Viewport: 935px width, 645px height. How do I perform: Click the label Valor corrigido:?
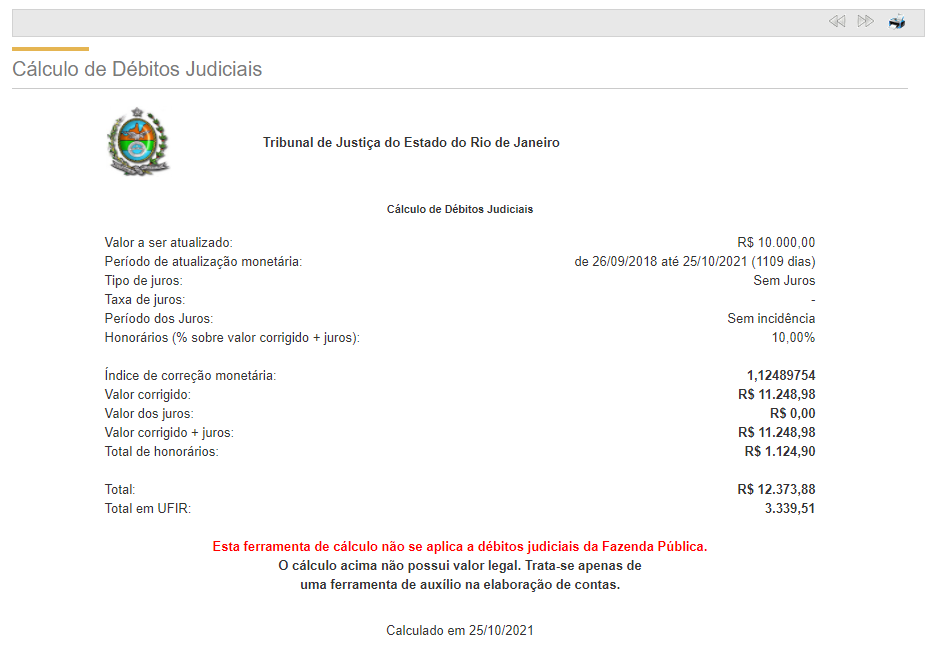[x=148, y=395]
